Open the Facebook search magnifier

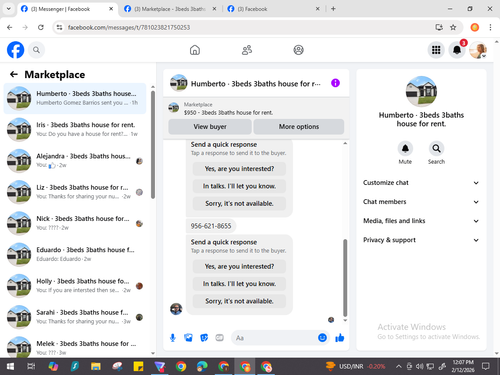[x=36, y=50]
